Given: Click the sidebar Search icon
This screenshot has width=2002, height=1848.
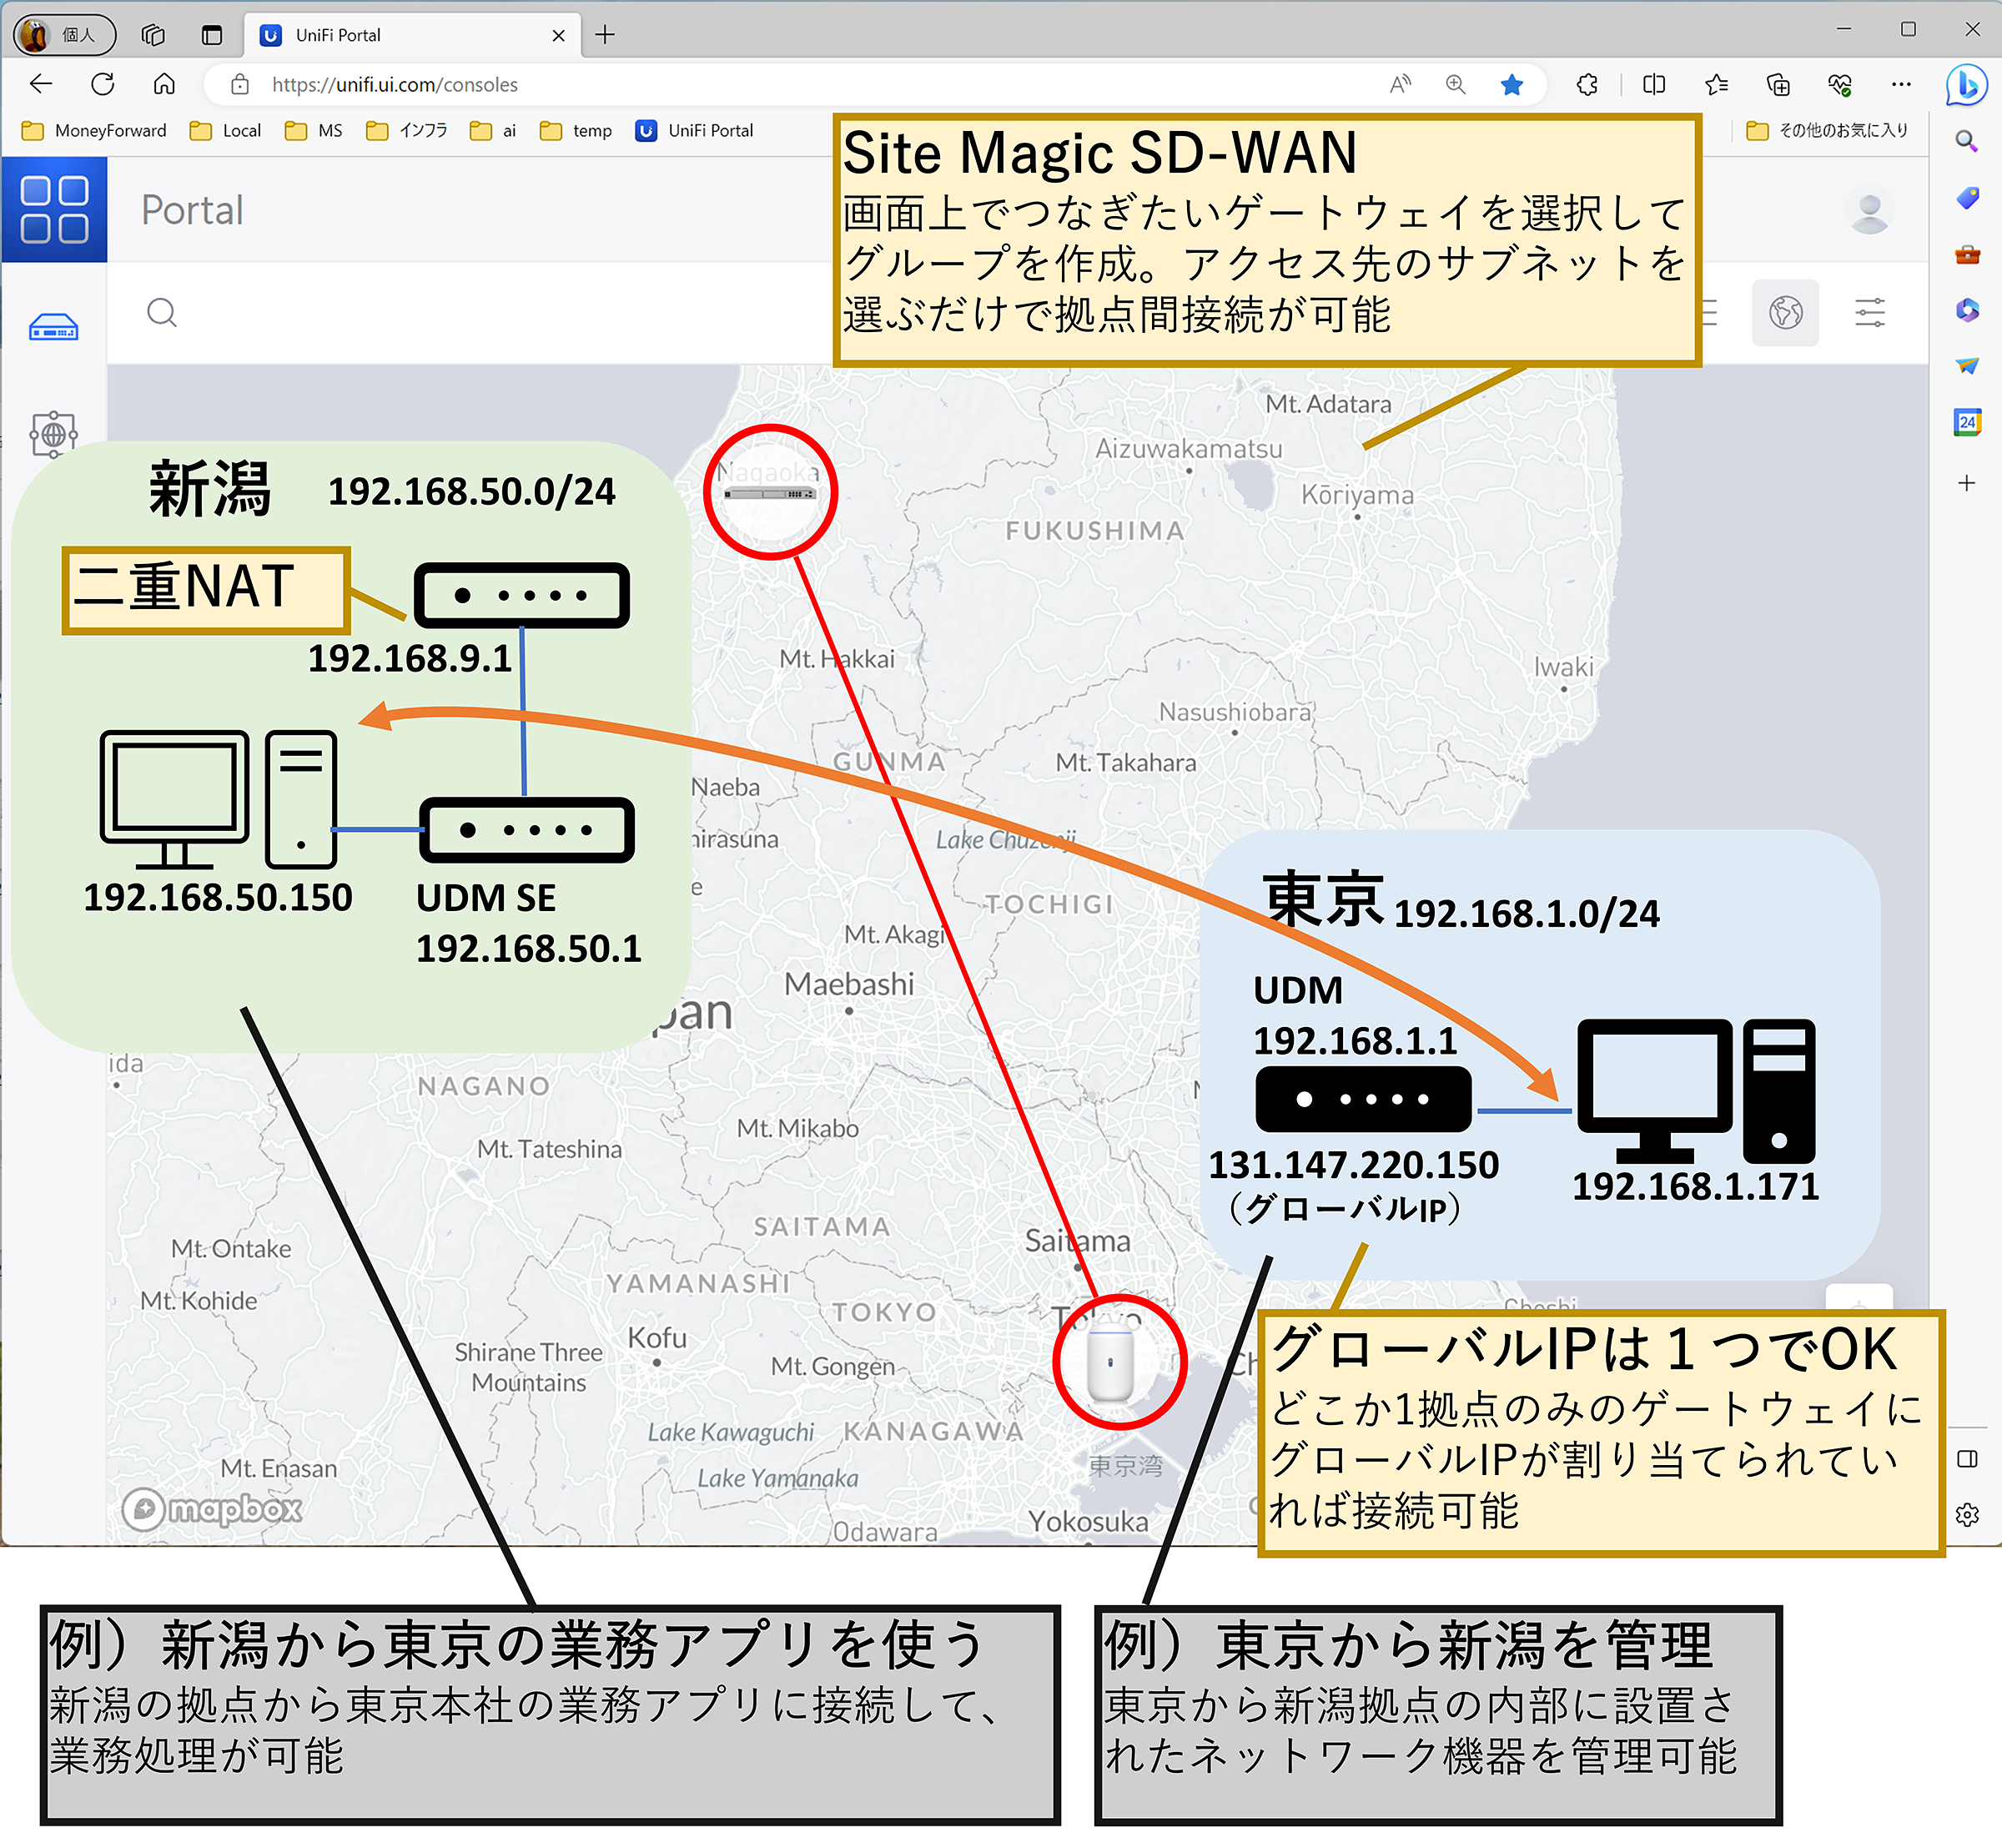Looking at the screenshot, I should pyautogui.click(x=1967, y=141).
